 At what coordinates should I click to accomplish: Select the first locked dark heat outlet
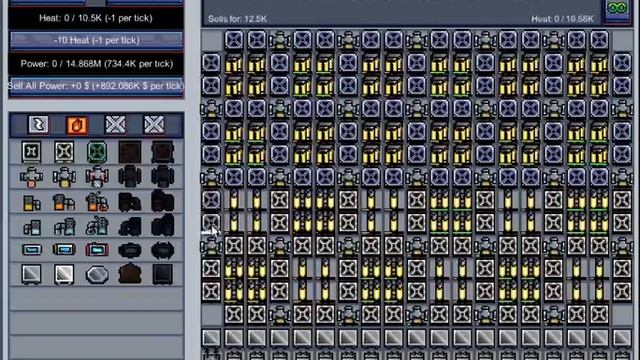tap(130, 227)
